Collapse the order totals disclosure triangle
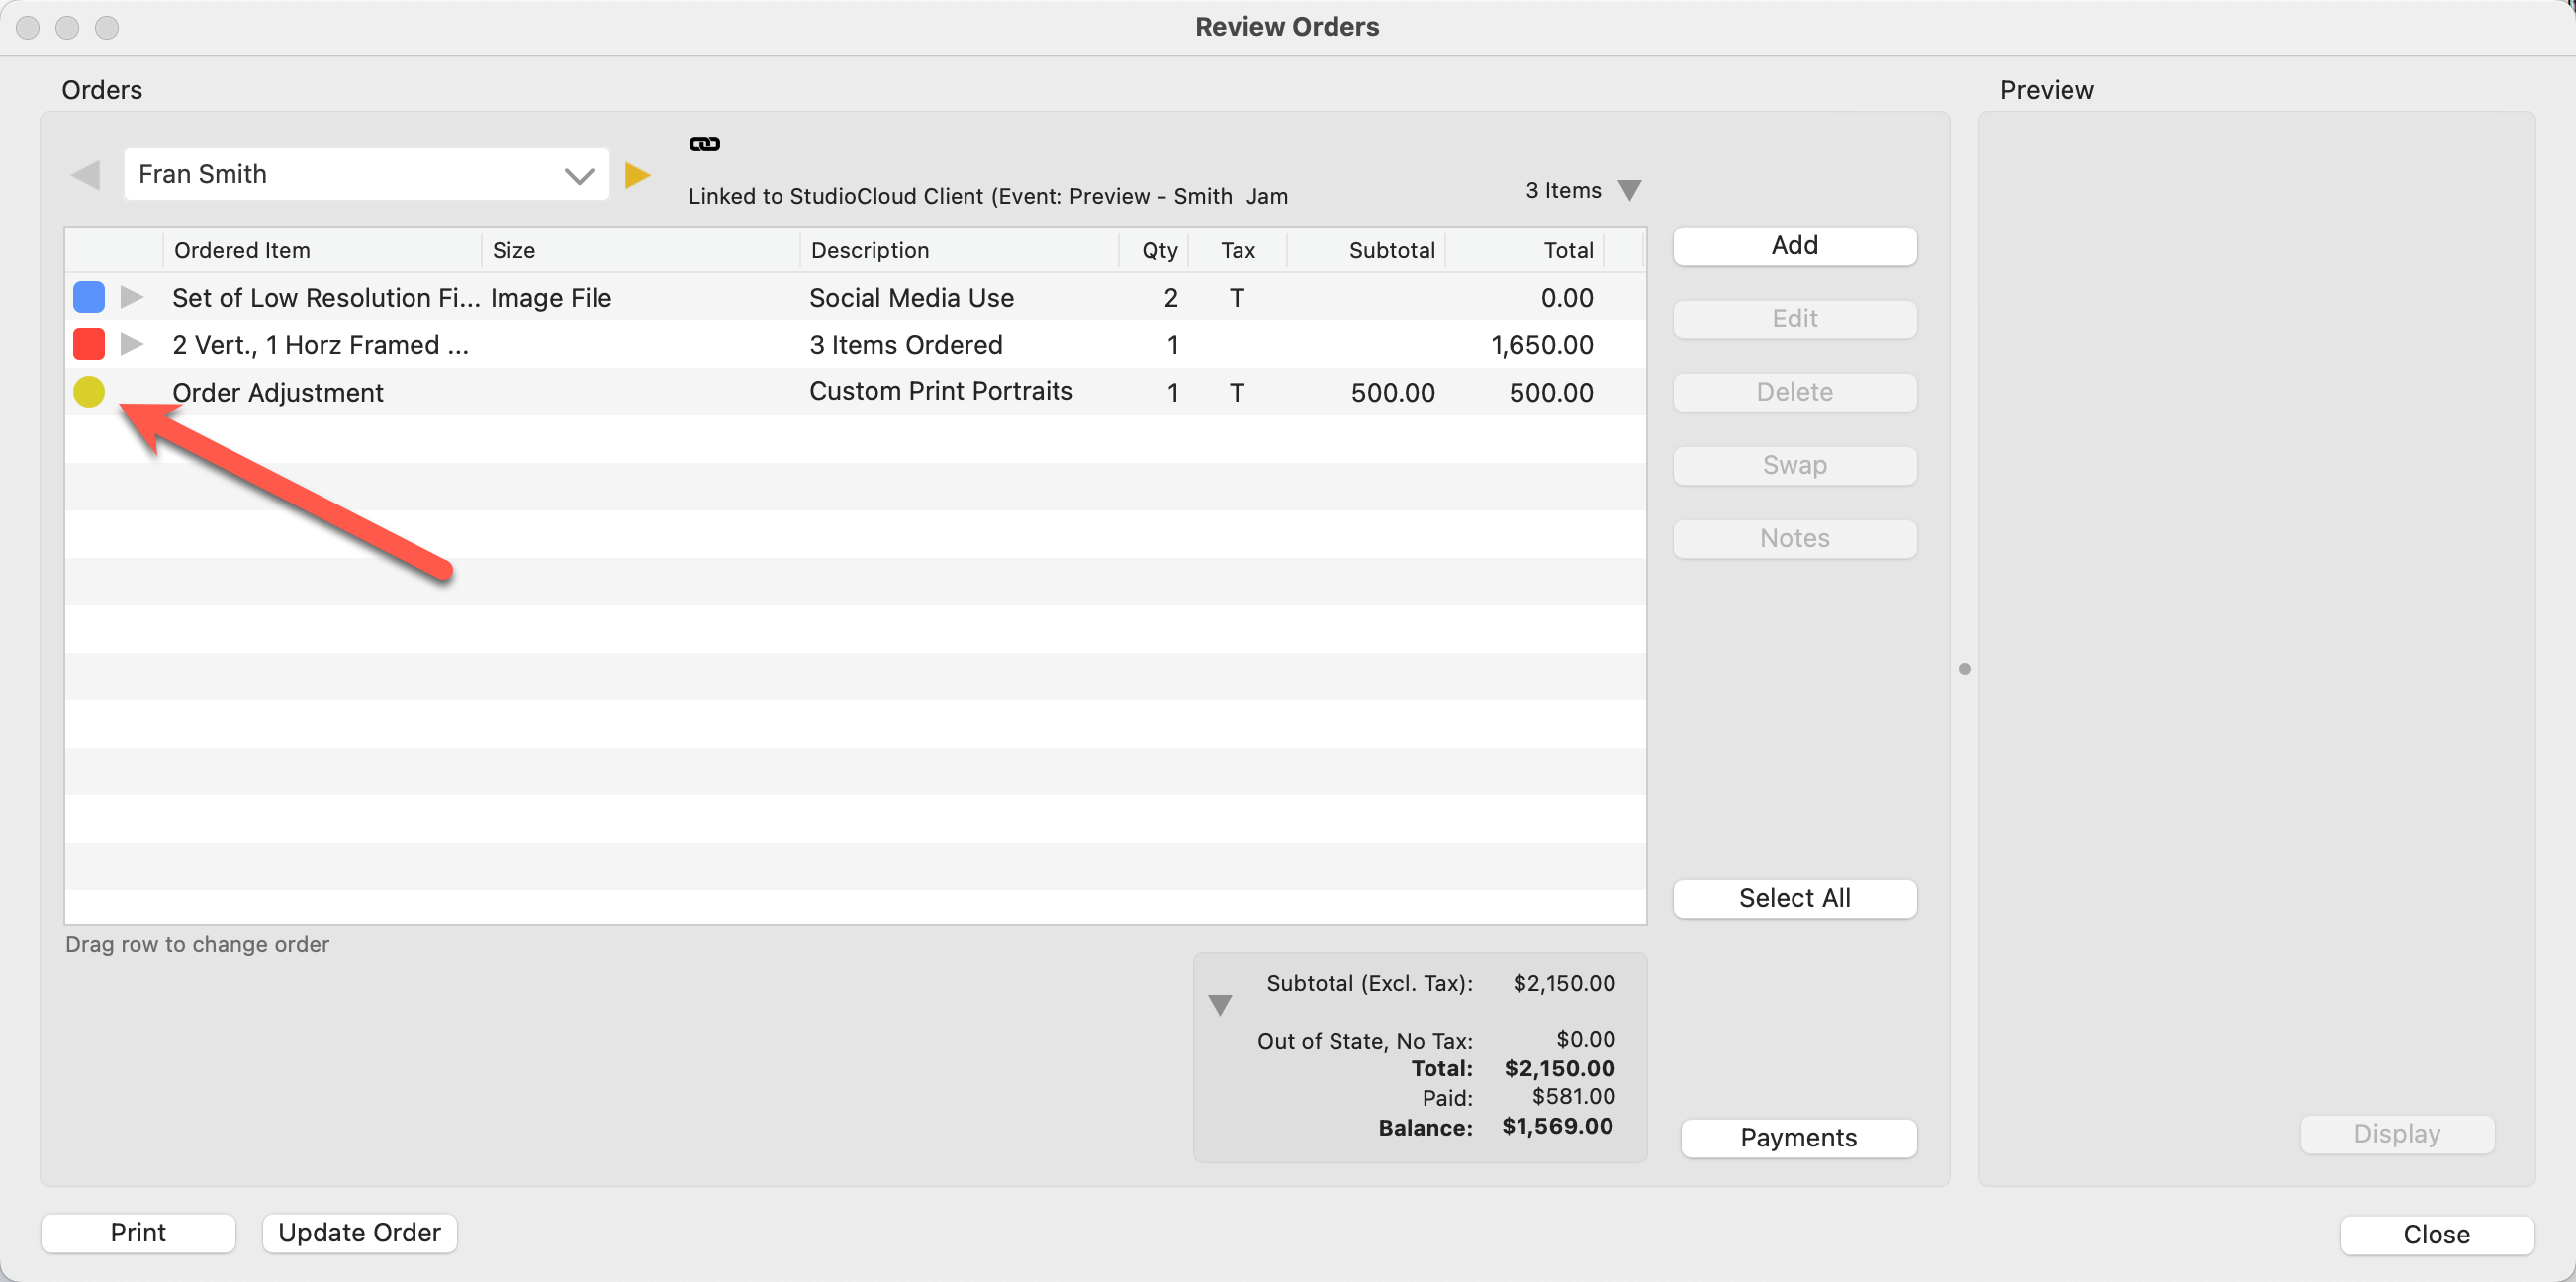This screenshot has height=1282, width=2576. tap(1219, 1004)
